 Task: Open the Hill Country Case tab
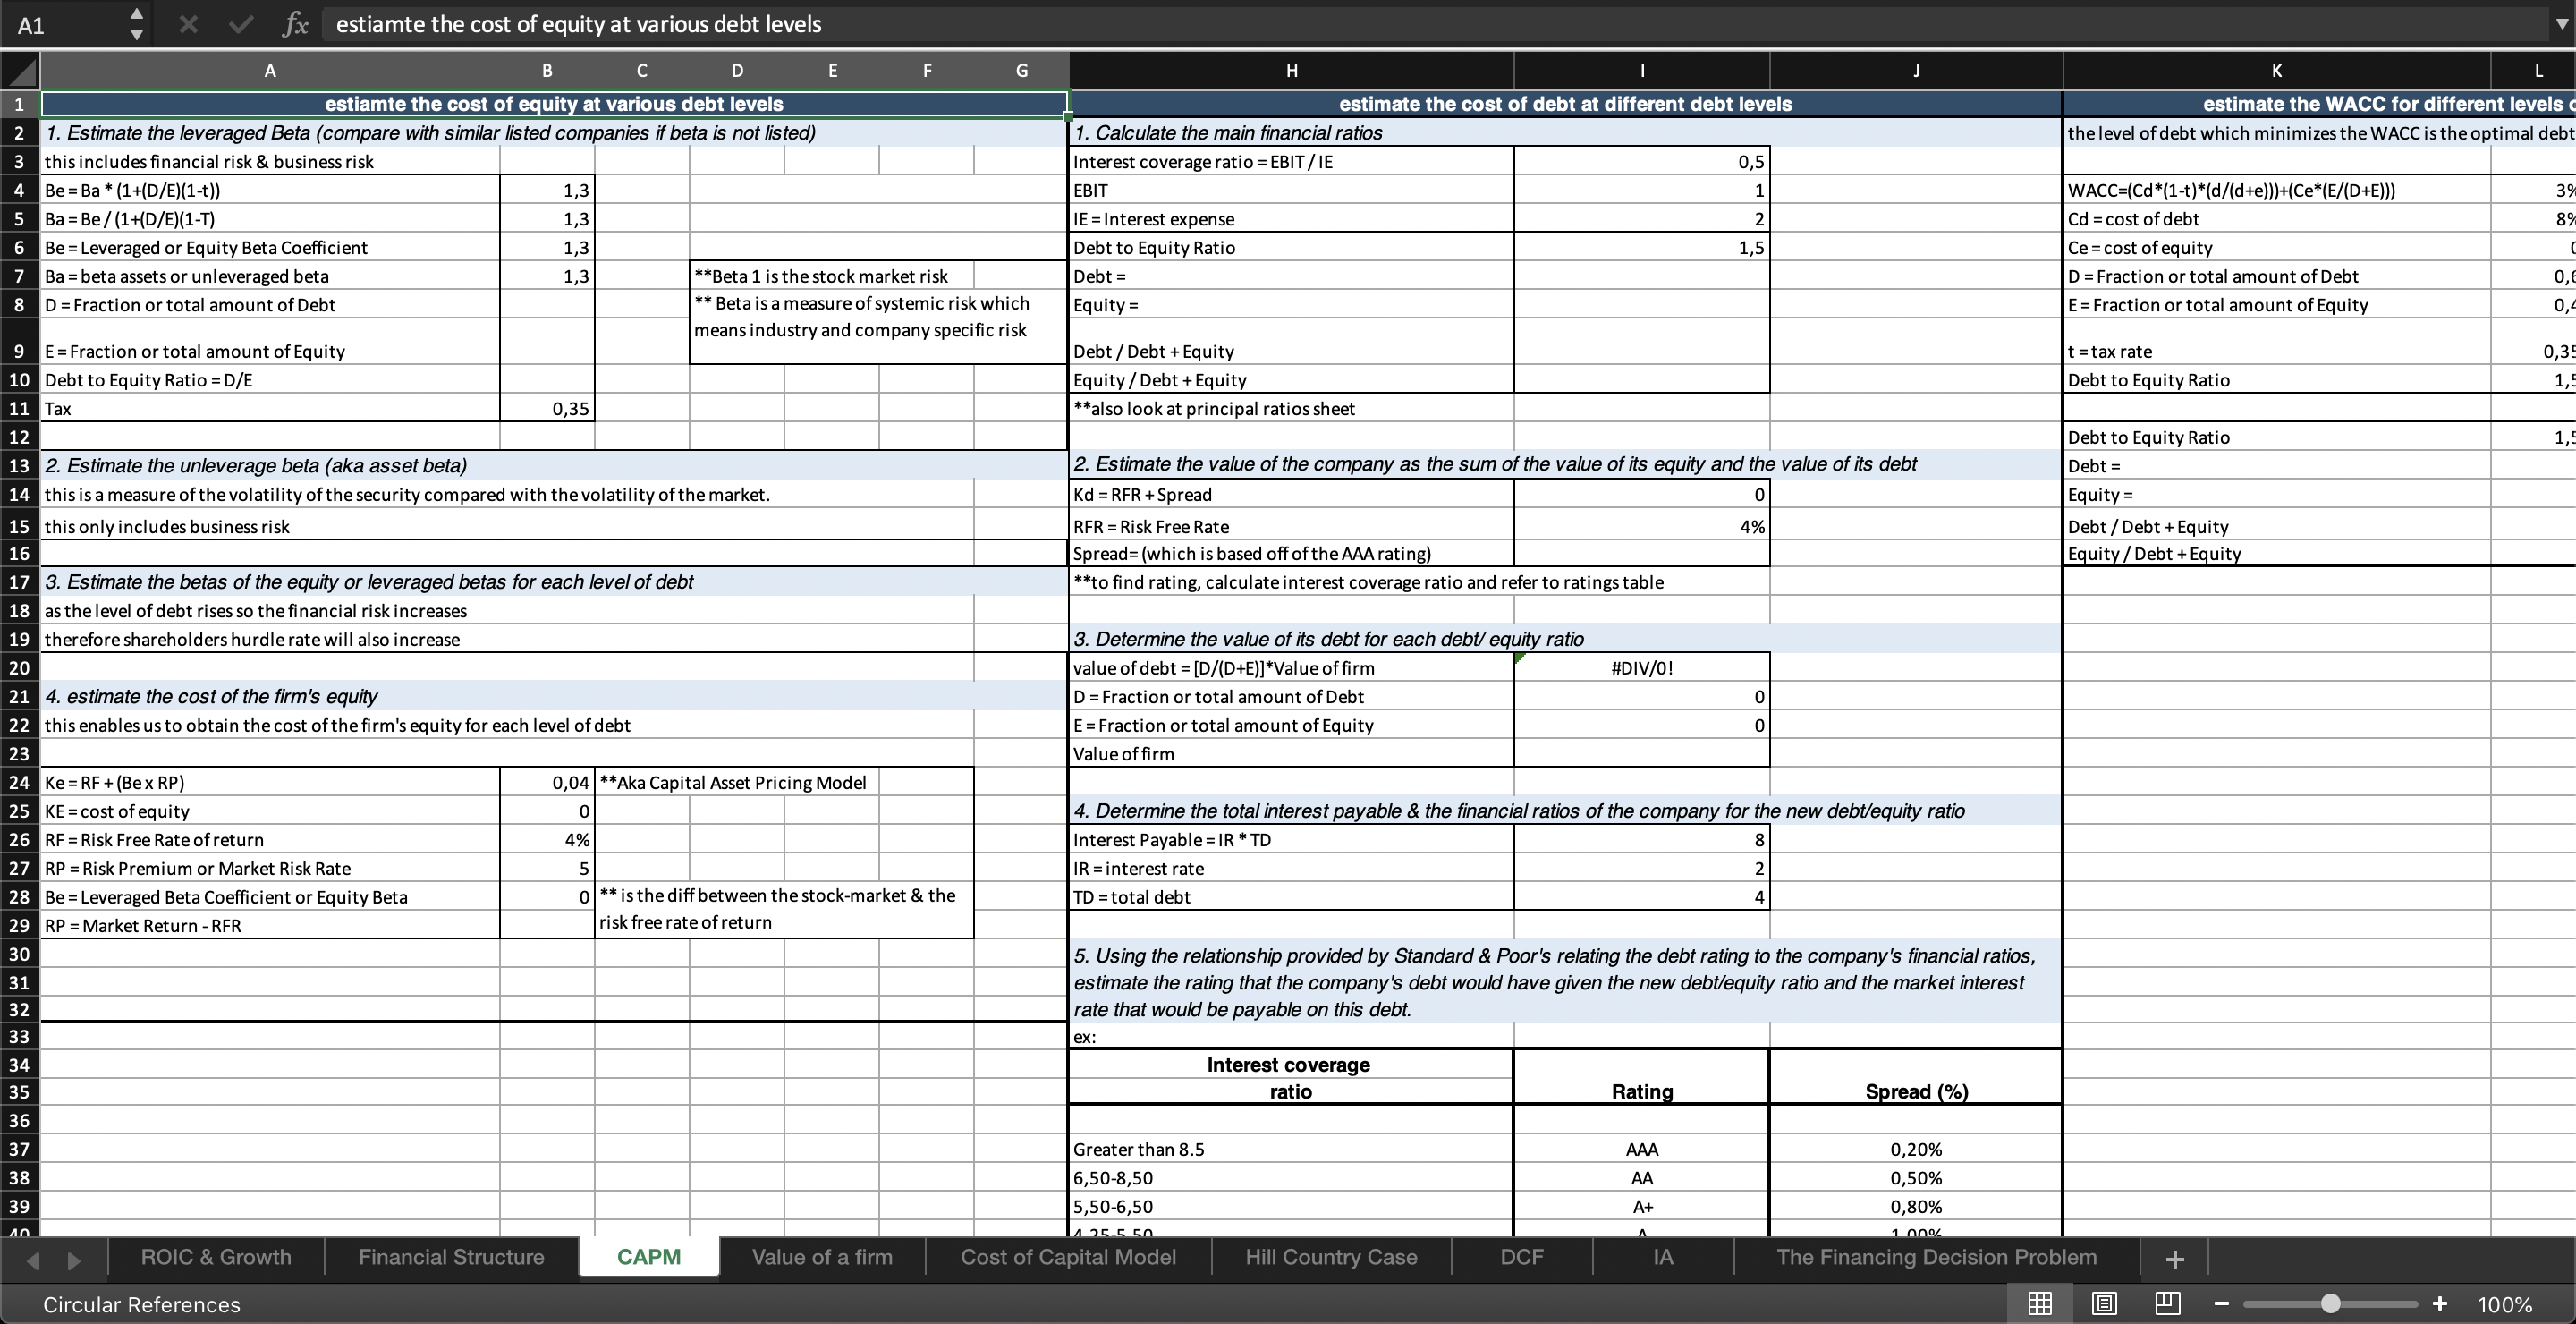(x=1331, y=1257)
